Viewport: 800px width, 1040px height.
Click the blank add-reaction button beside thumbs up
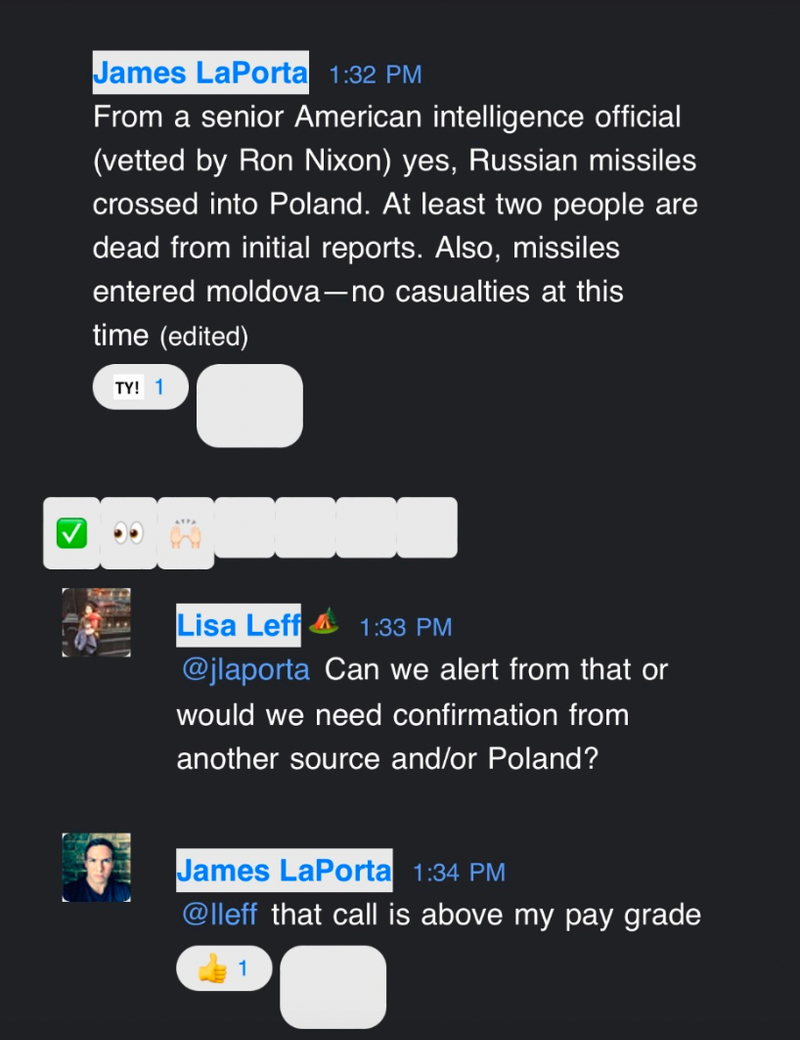332,986
